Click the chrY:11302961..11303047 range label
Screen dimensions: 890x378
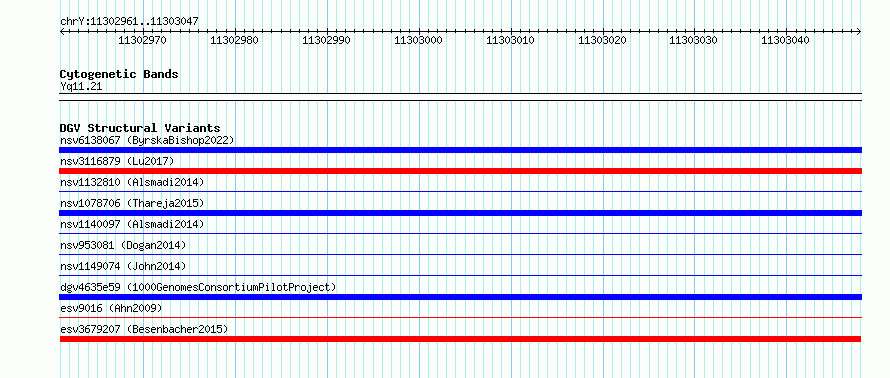point(129,22)
